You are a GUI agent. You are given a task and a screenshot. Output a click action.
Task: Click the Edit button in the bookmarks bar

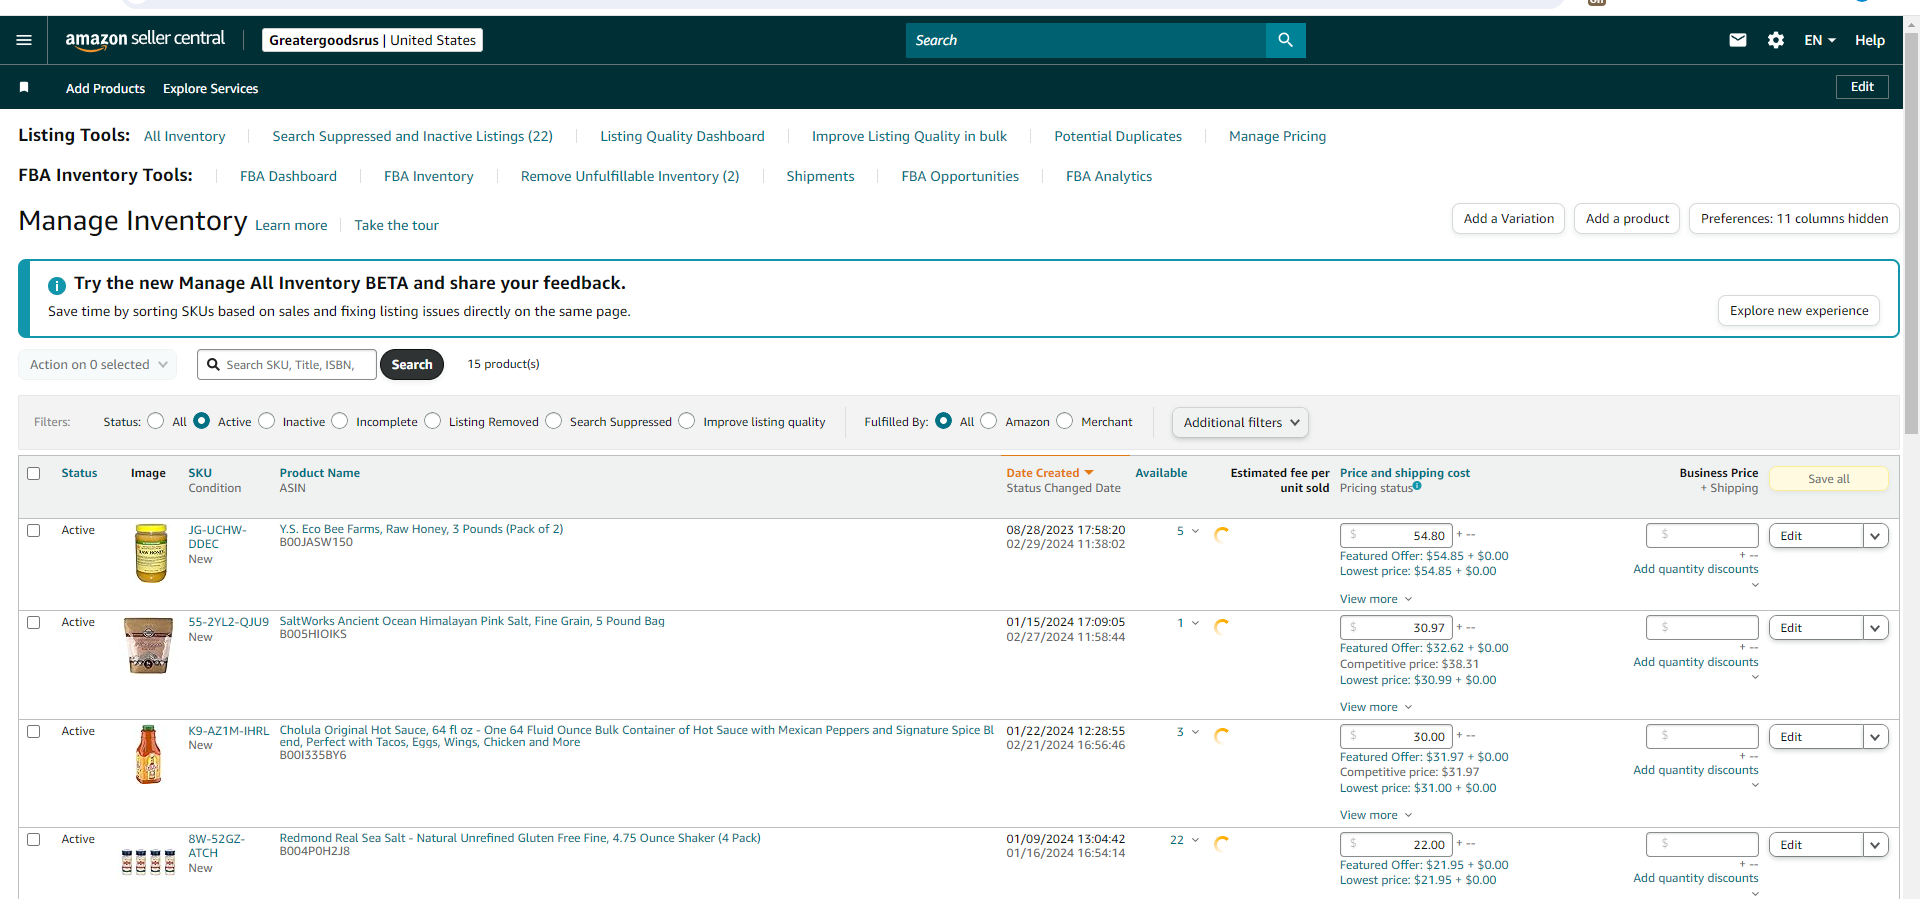pos(1862,87)
